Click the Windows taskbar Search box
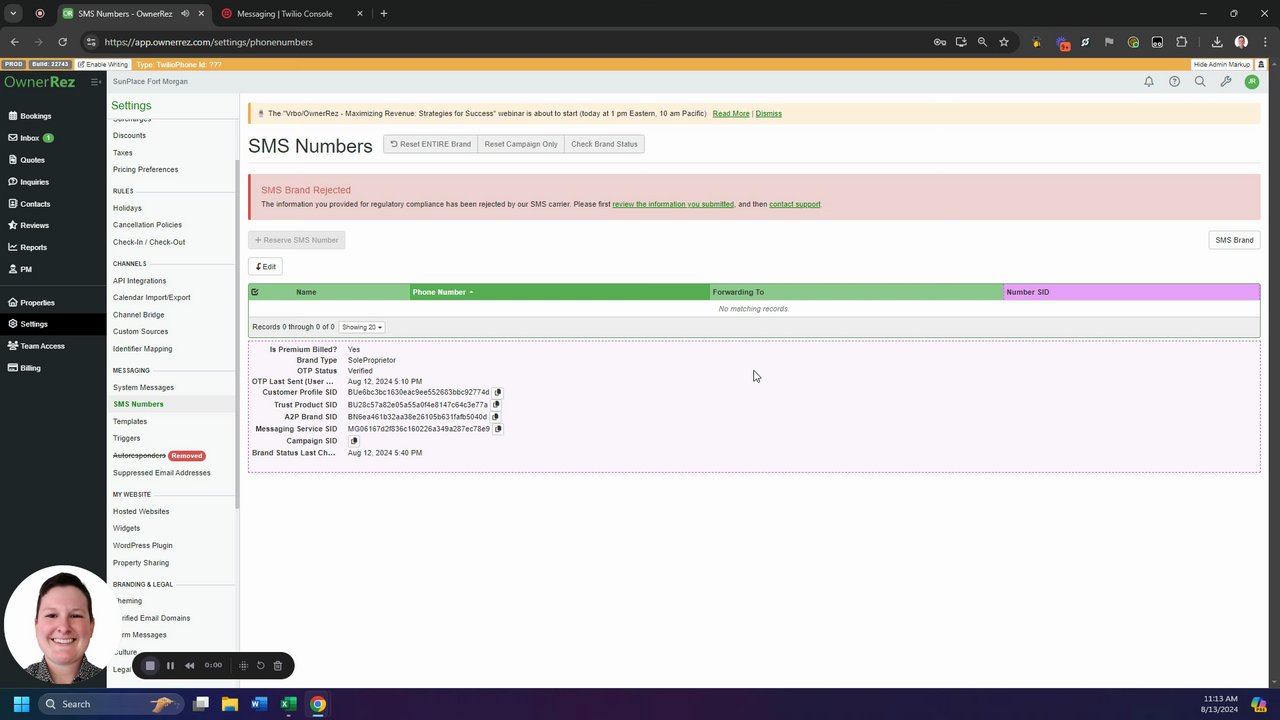The image size is (1280, 720). point(110,704)
